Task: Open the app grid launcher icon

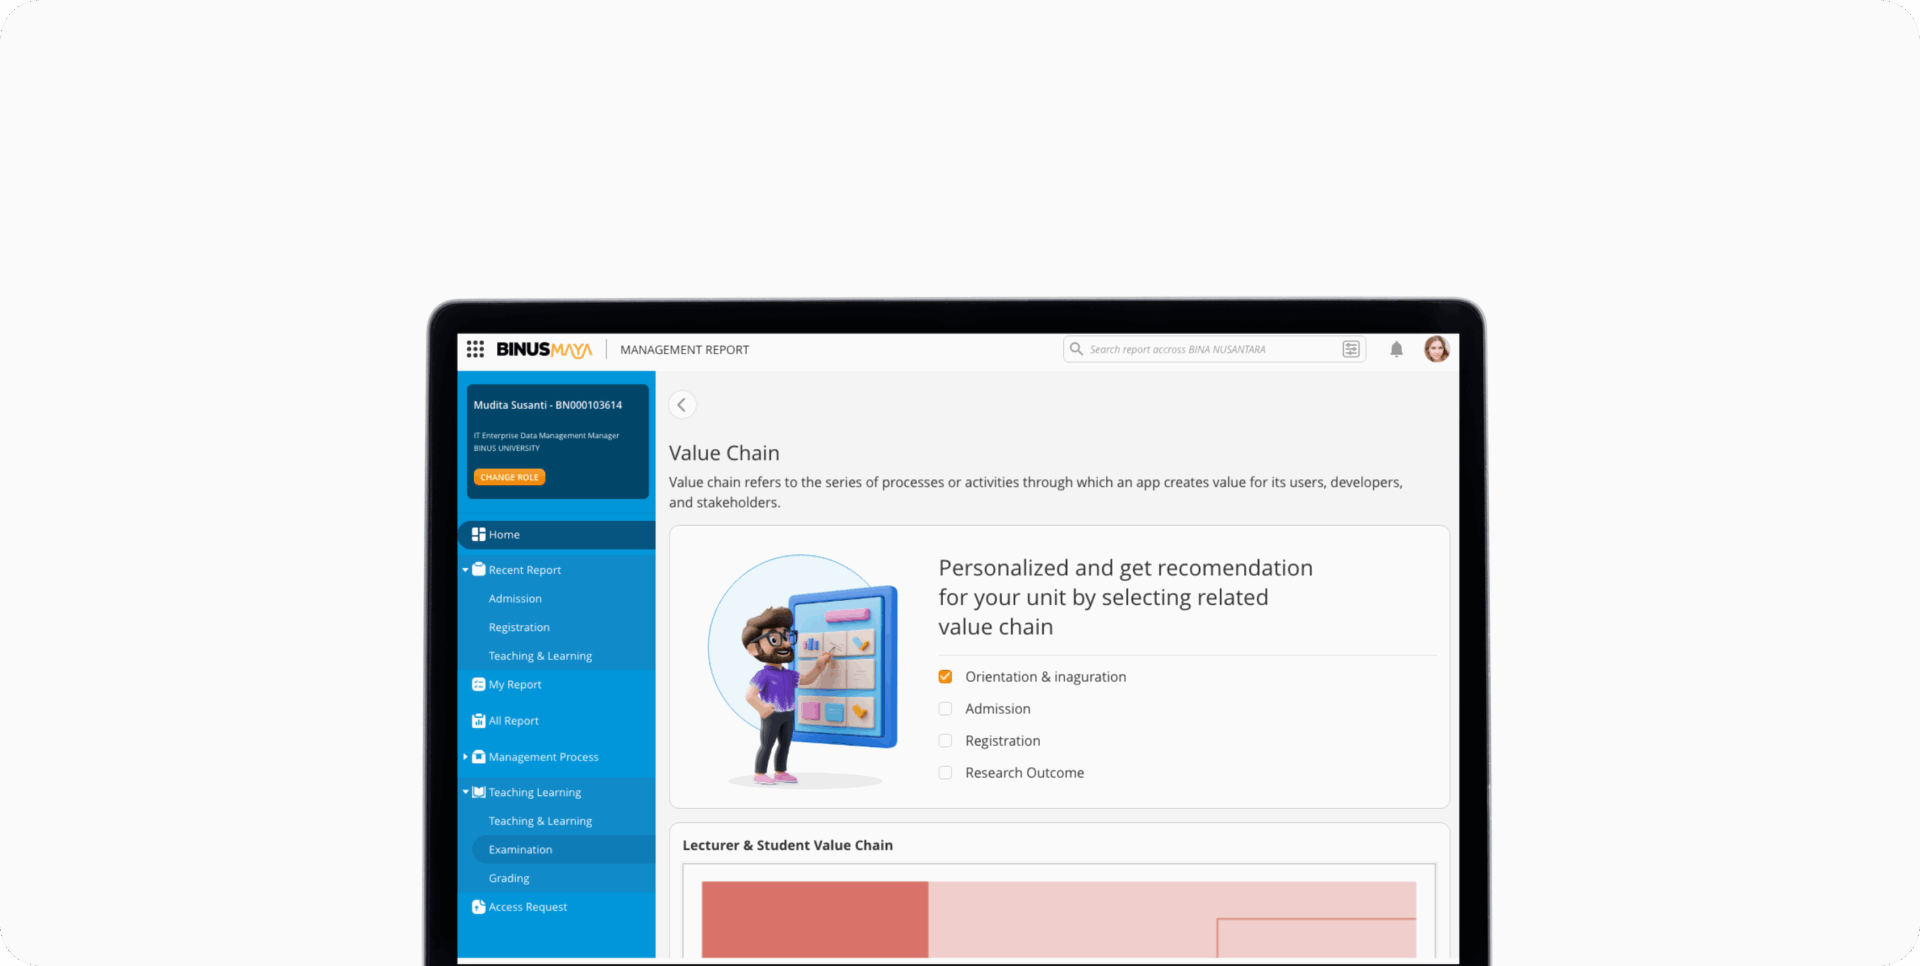Action: pos(475,349)
